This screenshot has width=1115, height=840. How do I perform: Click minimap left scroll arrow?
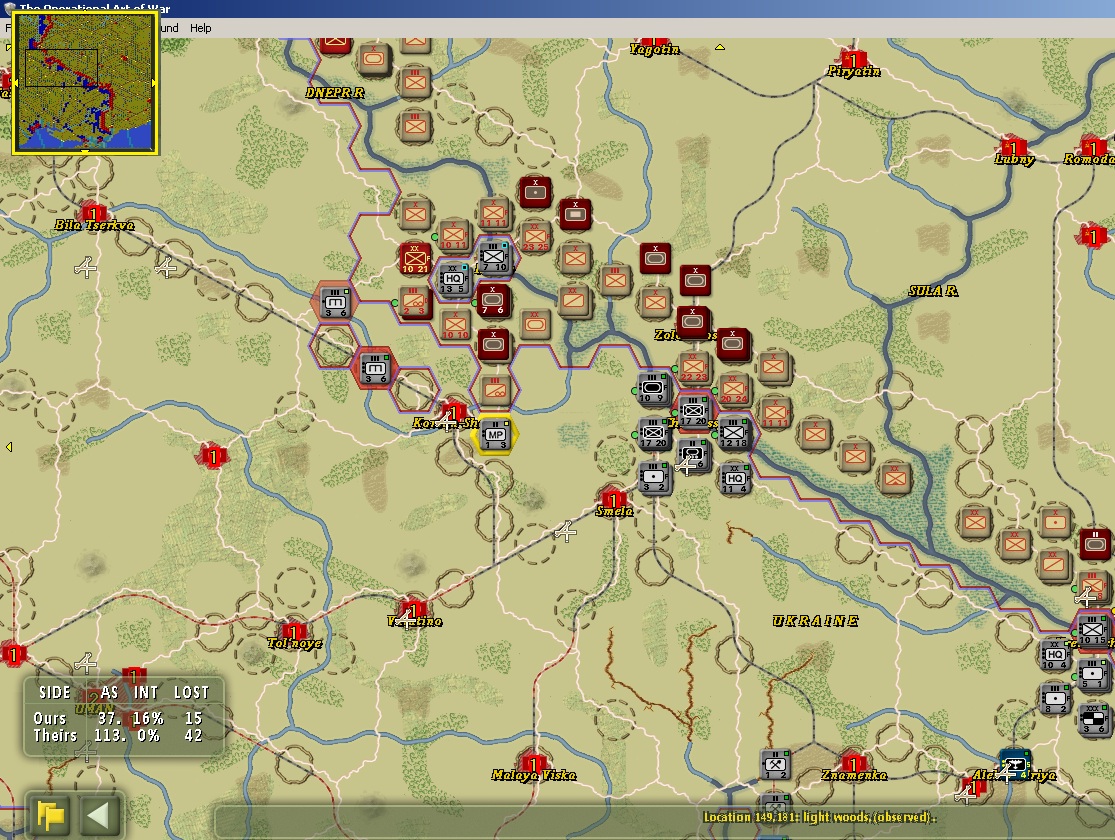15,83
